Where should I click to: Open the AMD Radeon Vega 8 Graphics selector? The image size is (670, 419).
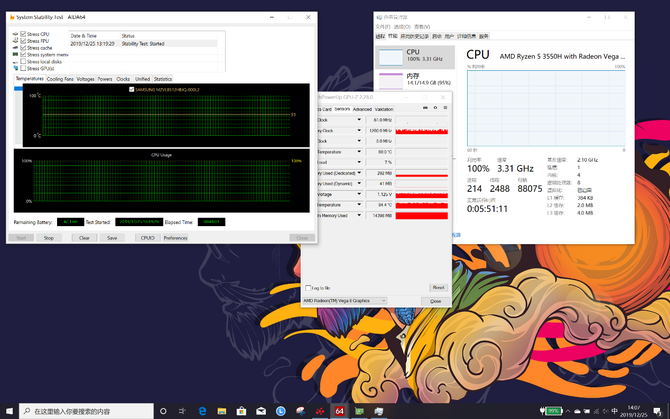344,301
